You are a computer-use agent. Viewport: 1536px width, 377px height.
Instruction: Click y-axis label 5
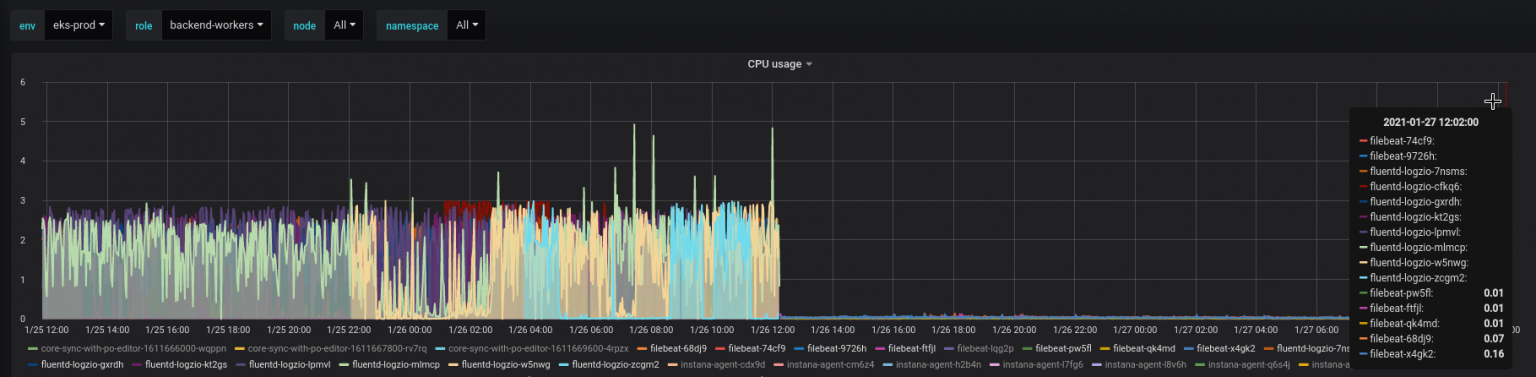tap(23, 122)
